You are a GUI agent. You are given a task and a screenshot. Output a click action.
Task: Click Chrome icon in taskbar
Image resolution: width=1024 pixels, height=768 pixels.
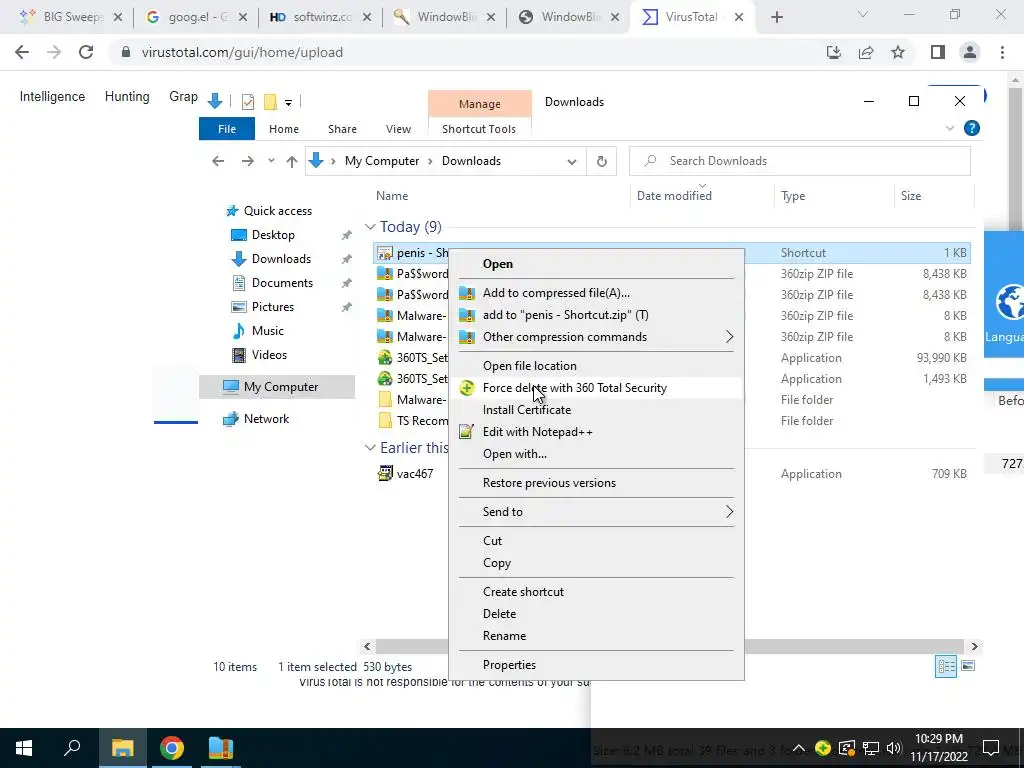click(x=171, y=748)
